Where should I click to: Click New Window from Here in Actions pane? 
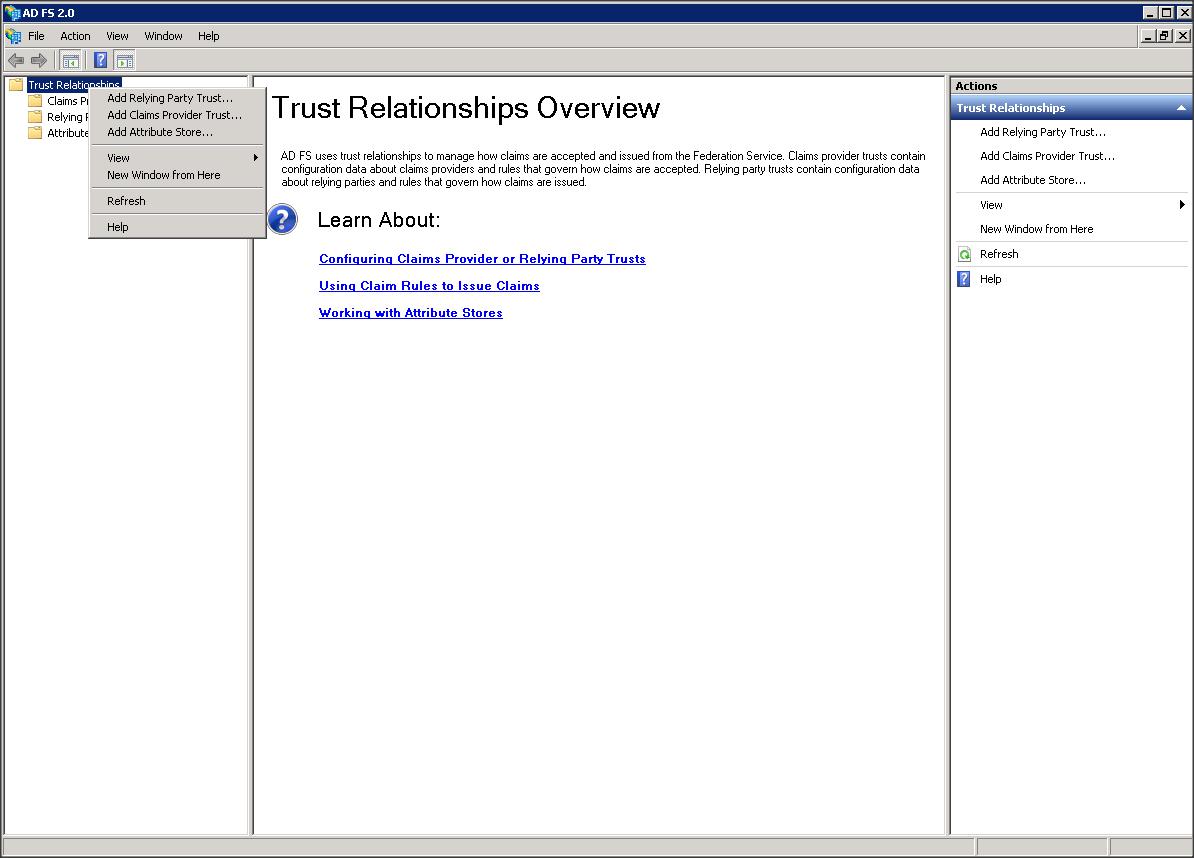pos(1036,229)
